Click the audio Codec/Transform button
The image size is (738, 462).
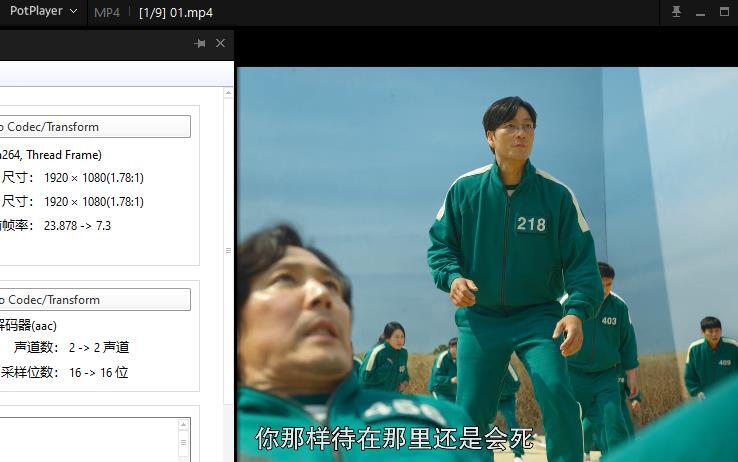95,300
